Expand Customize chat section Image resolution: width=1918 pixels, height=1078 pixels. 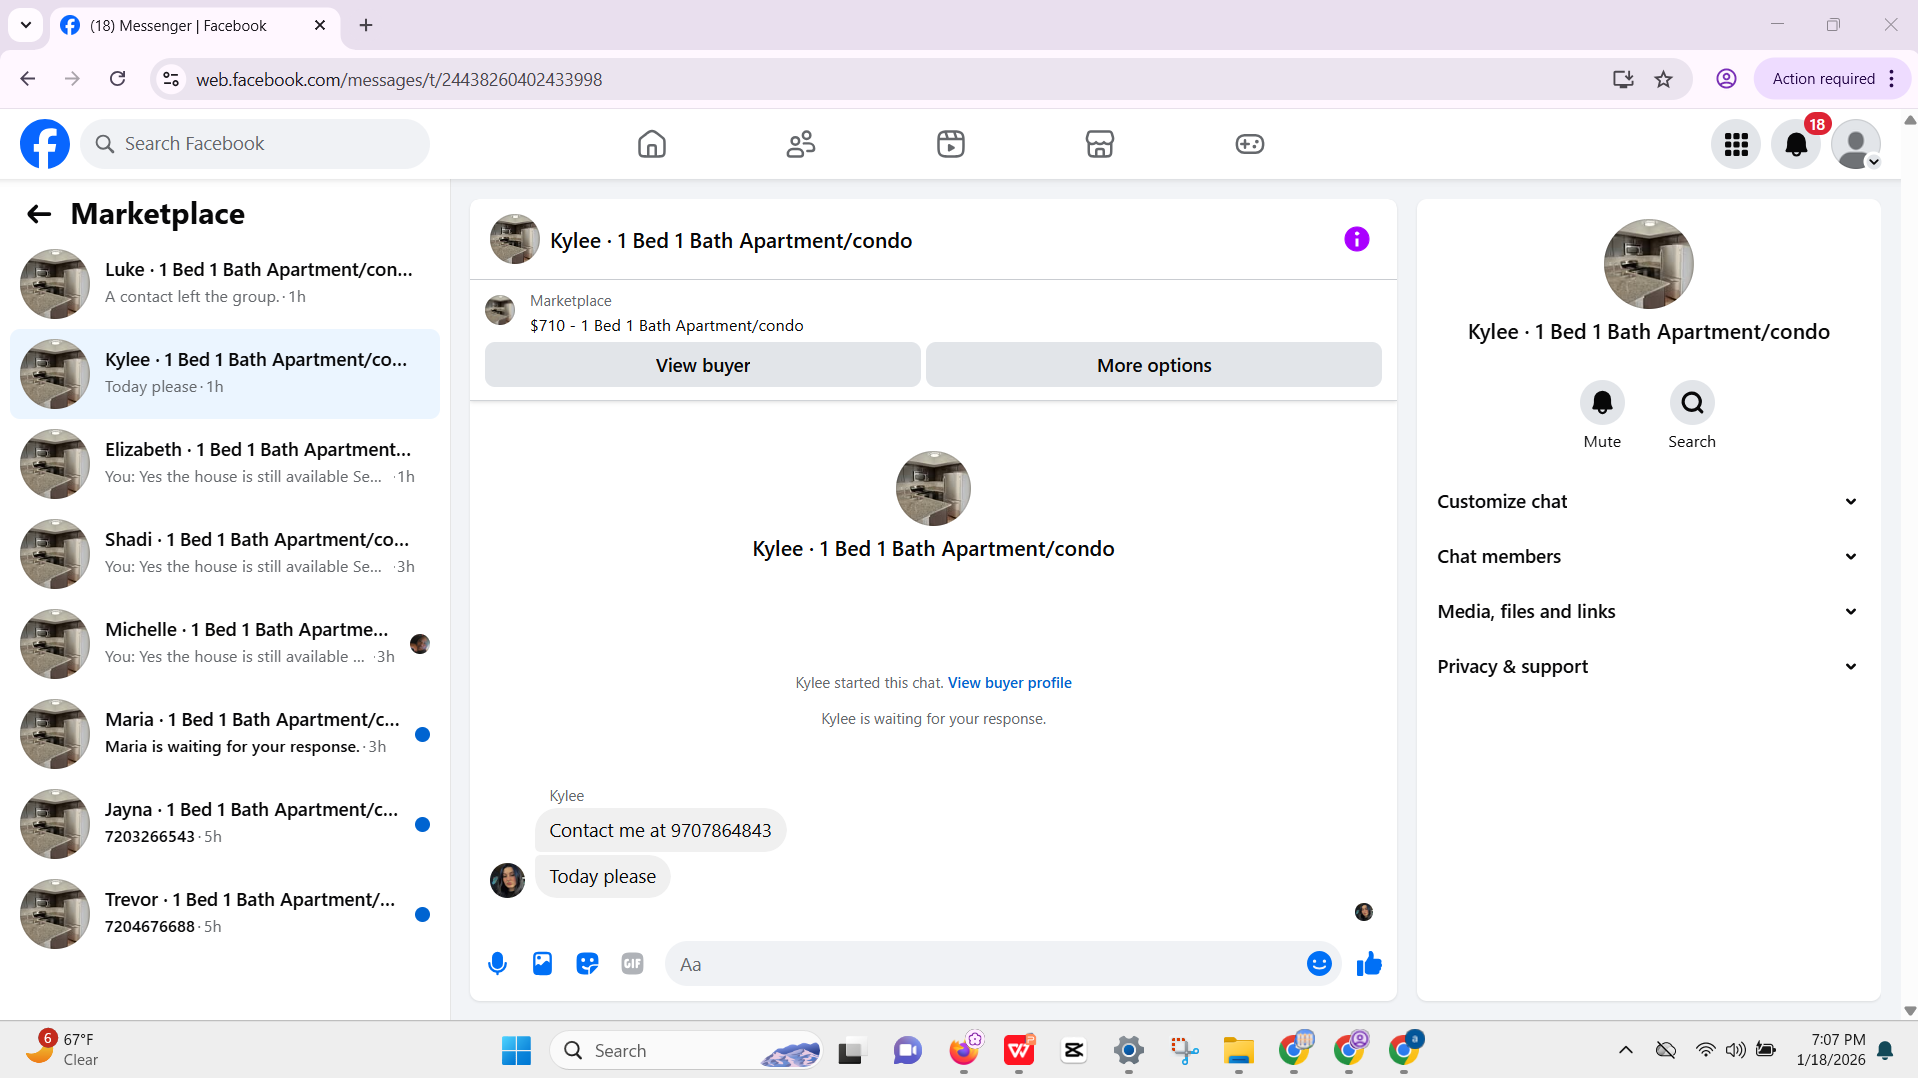coord(1648,502)
